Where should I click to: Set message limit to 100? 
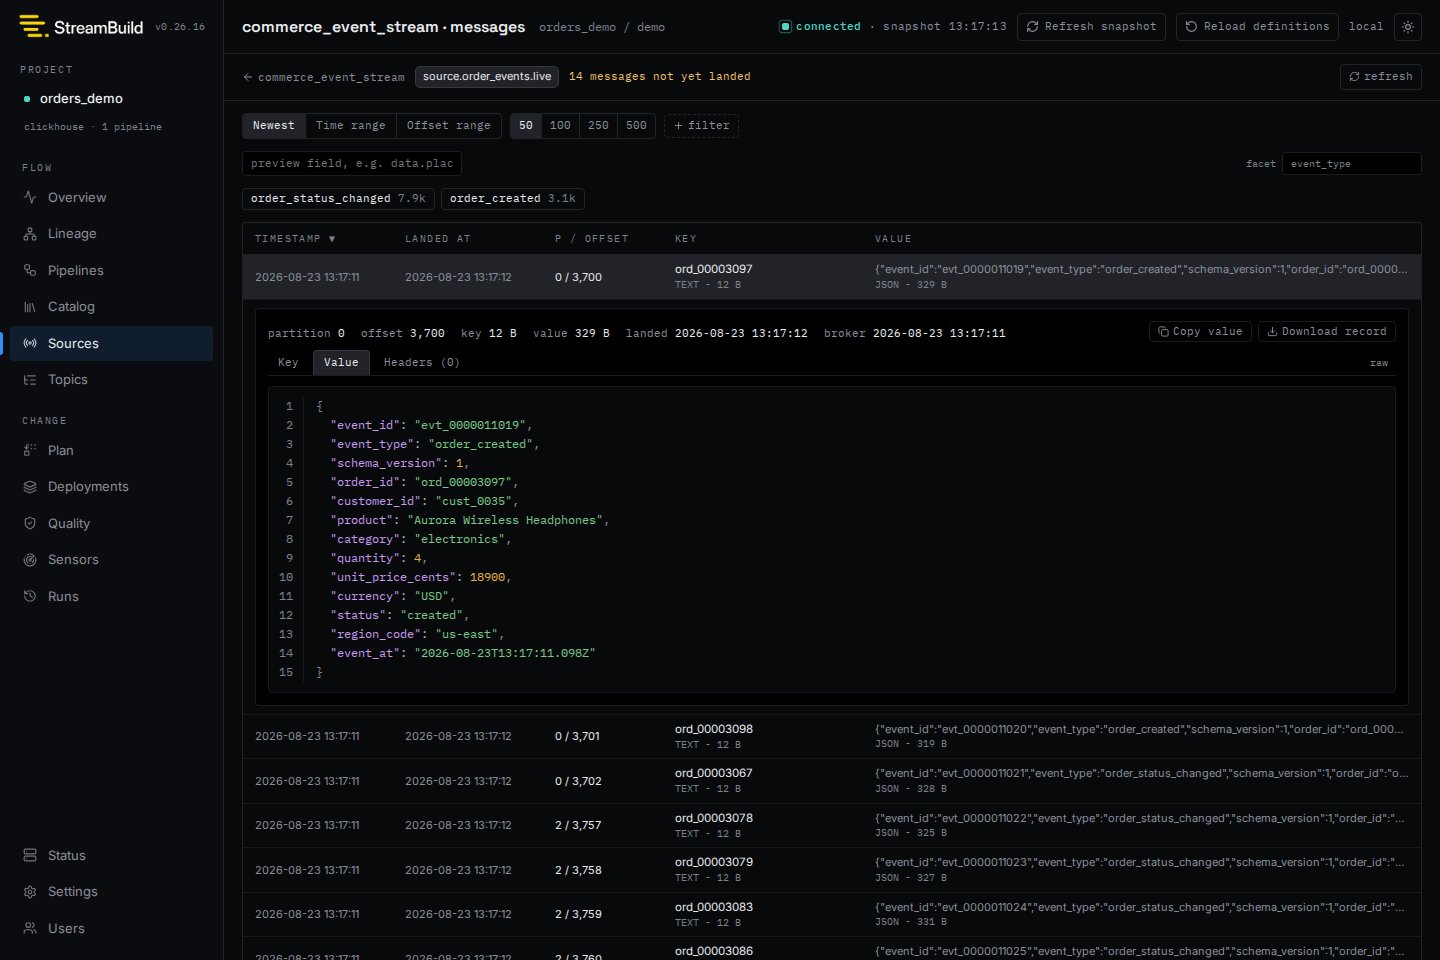coord(560,125)
